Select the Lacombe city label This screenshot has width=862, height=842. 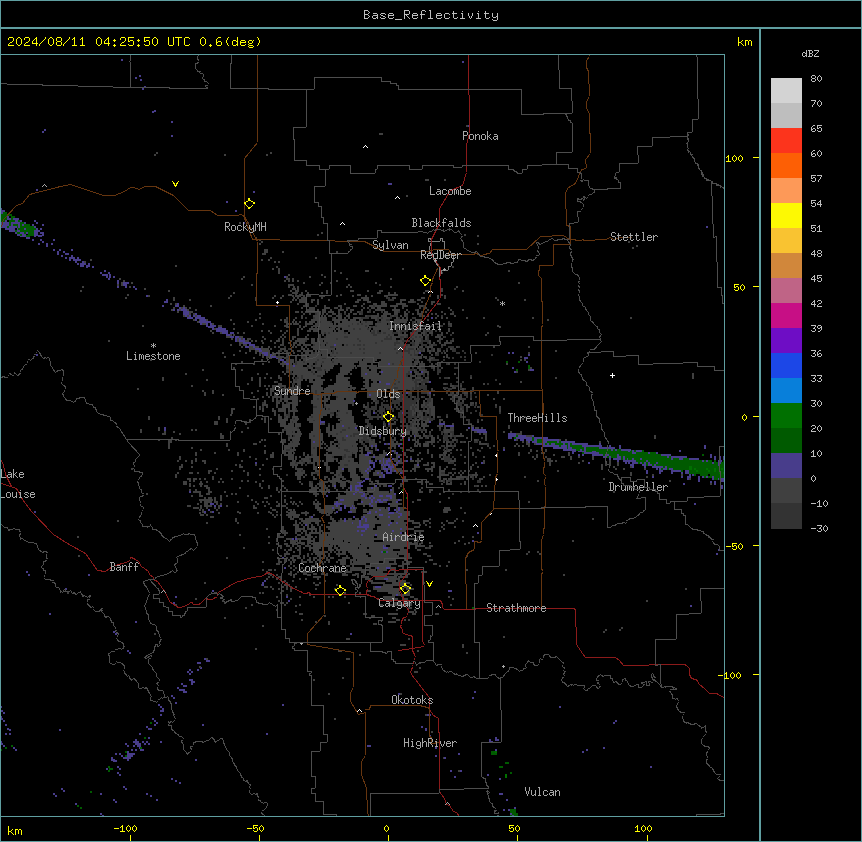[x=450, y=191]
